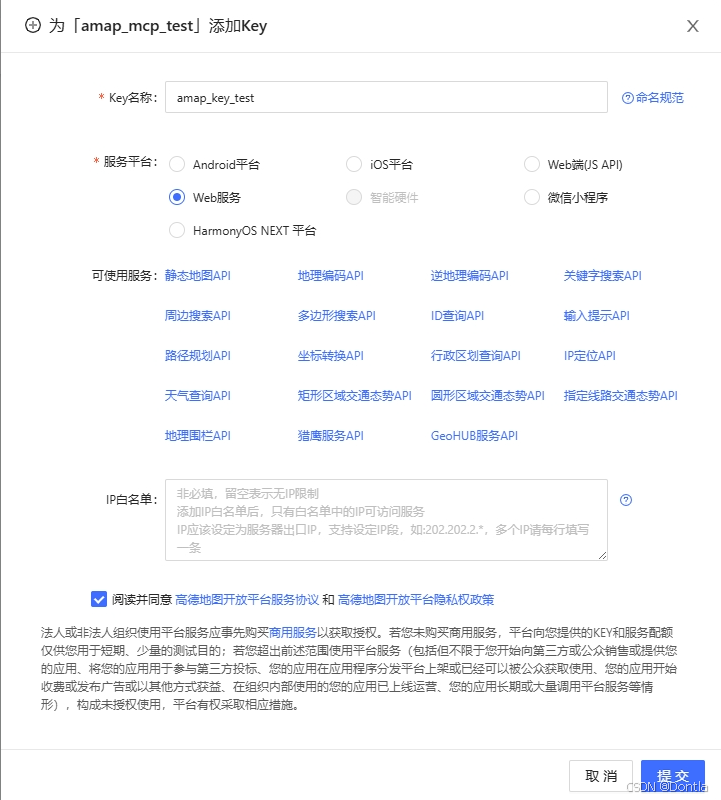This screenshot has height=800, width=721.
Task: Click the Key名称 input field
Action: tap(386, 97)
